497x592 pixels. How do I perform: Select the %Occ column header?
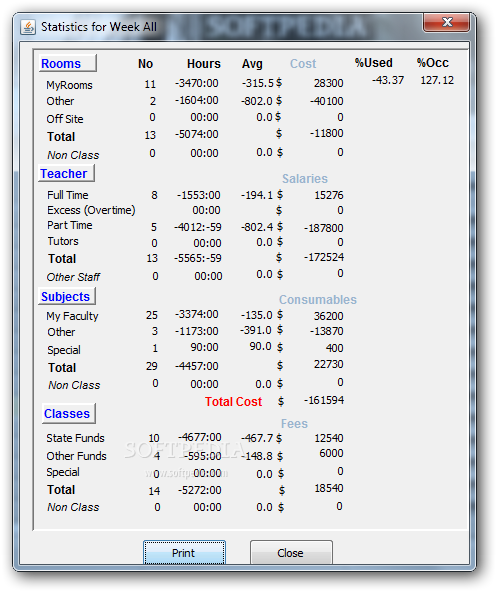pyautogui.click(x=433, y=63)
